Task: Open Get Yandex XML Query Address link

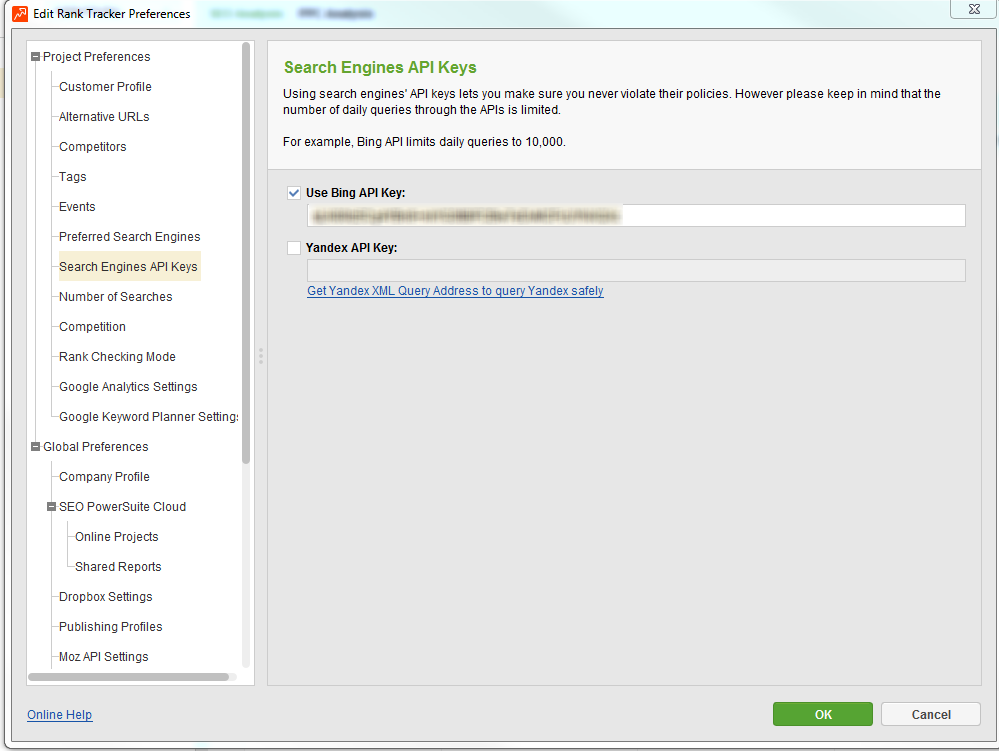Action: [455, 290]
